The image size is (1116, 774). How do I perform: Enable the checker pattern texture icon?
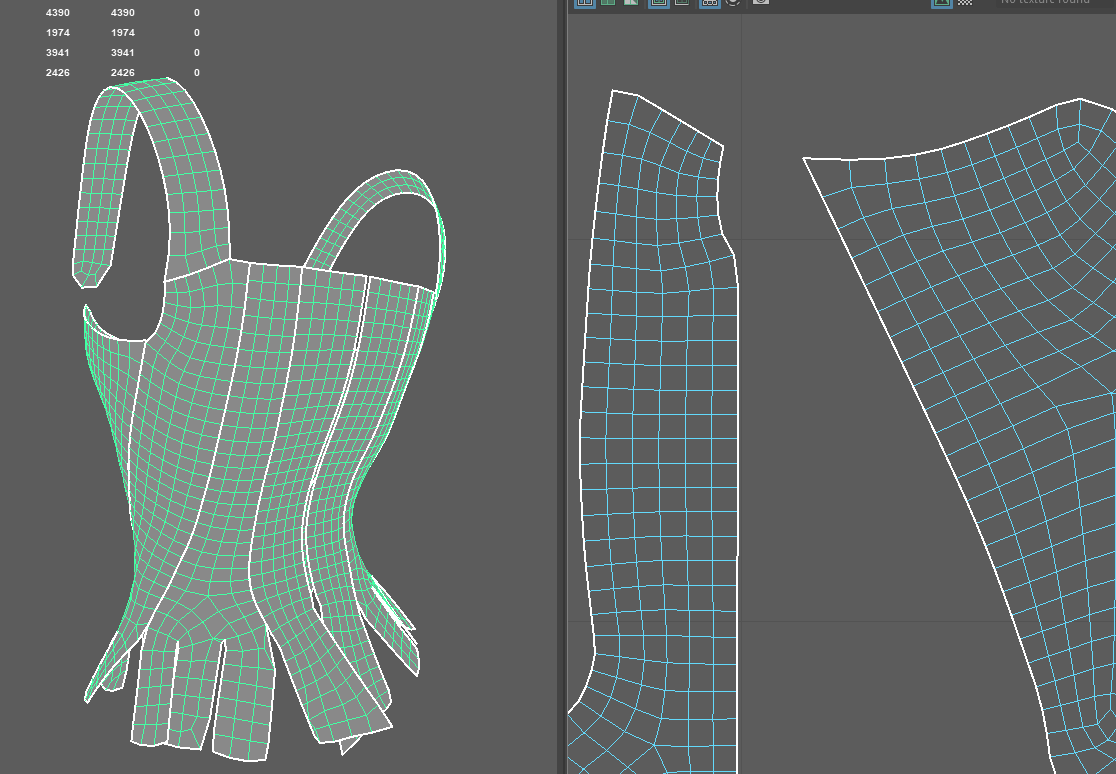[965, 3]
